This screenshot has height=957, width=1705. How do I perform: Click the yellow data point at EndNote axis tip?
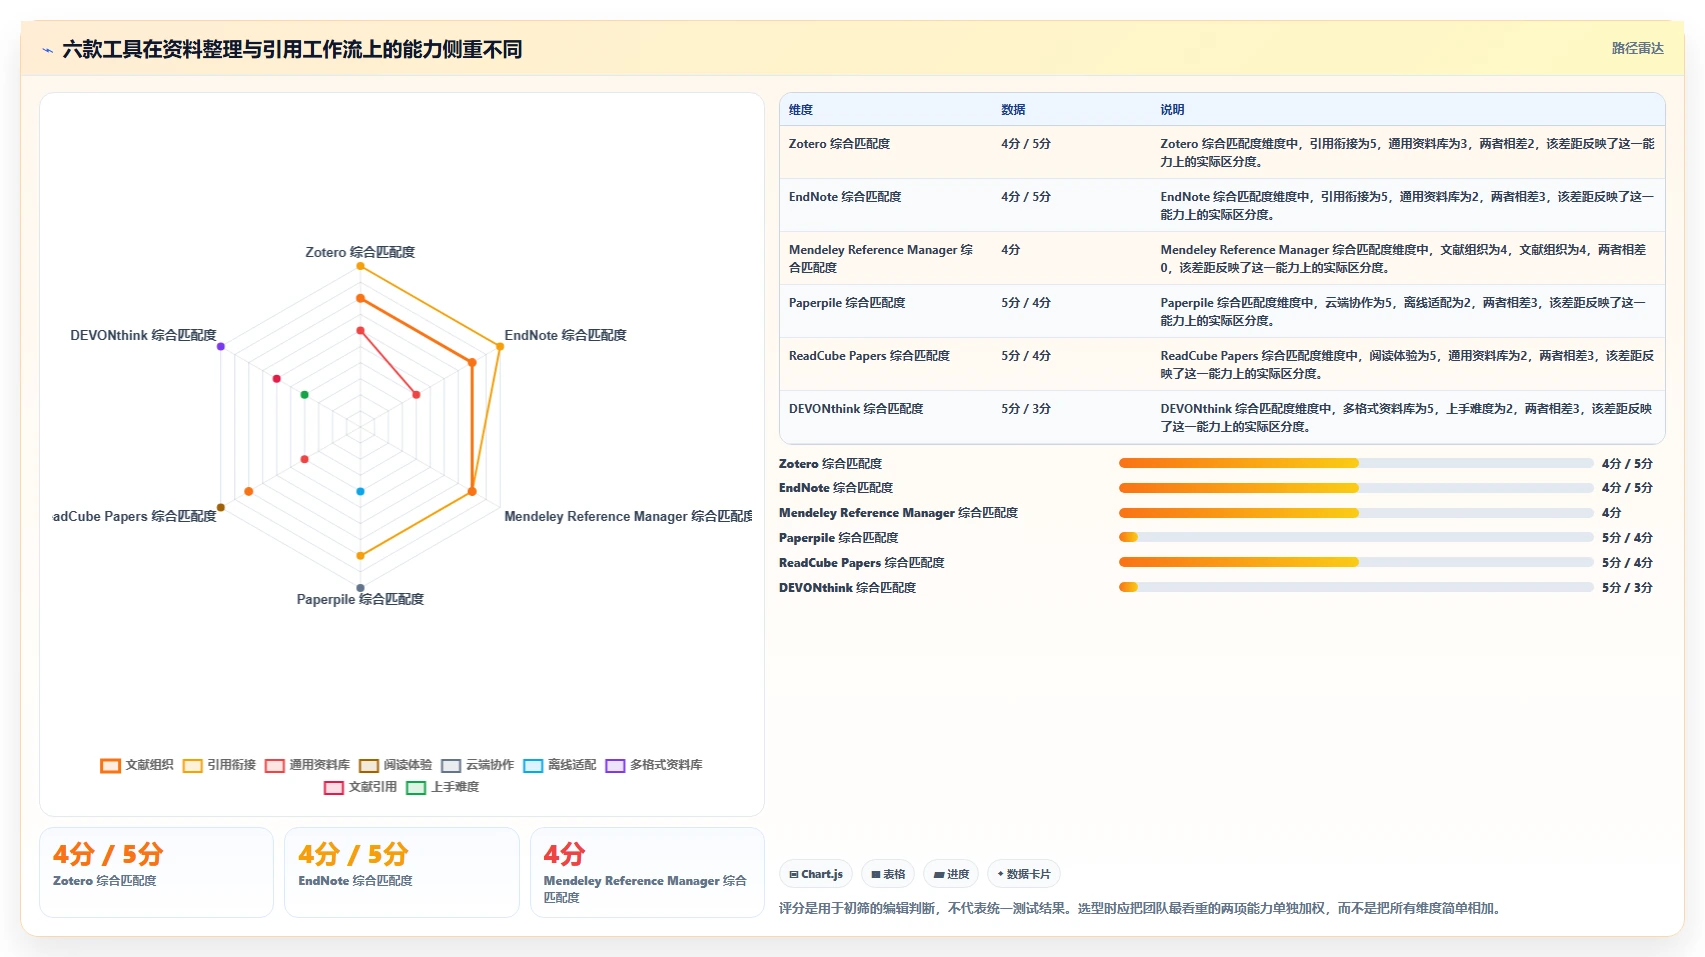click(x=500, y=347)
